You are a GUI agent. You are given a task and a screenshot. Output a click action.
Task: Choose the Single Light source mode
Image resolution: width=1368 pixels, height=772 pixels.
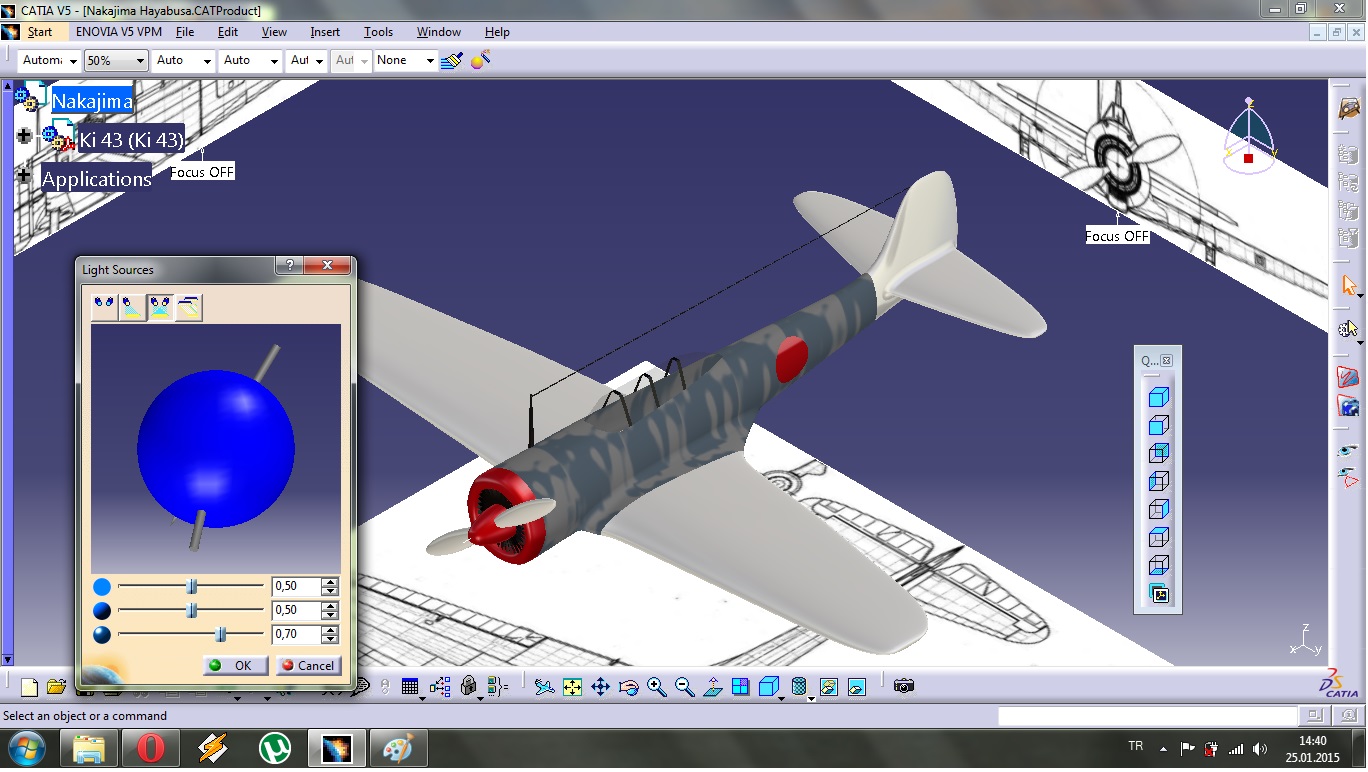click(132, 306)
